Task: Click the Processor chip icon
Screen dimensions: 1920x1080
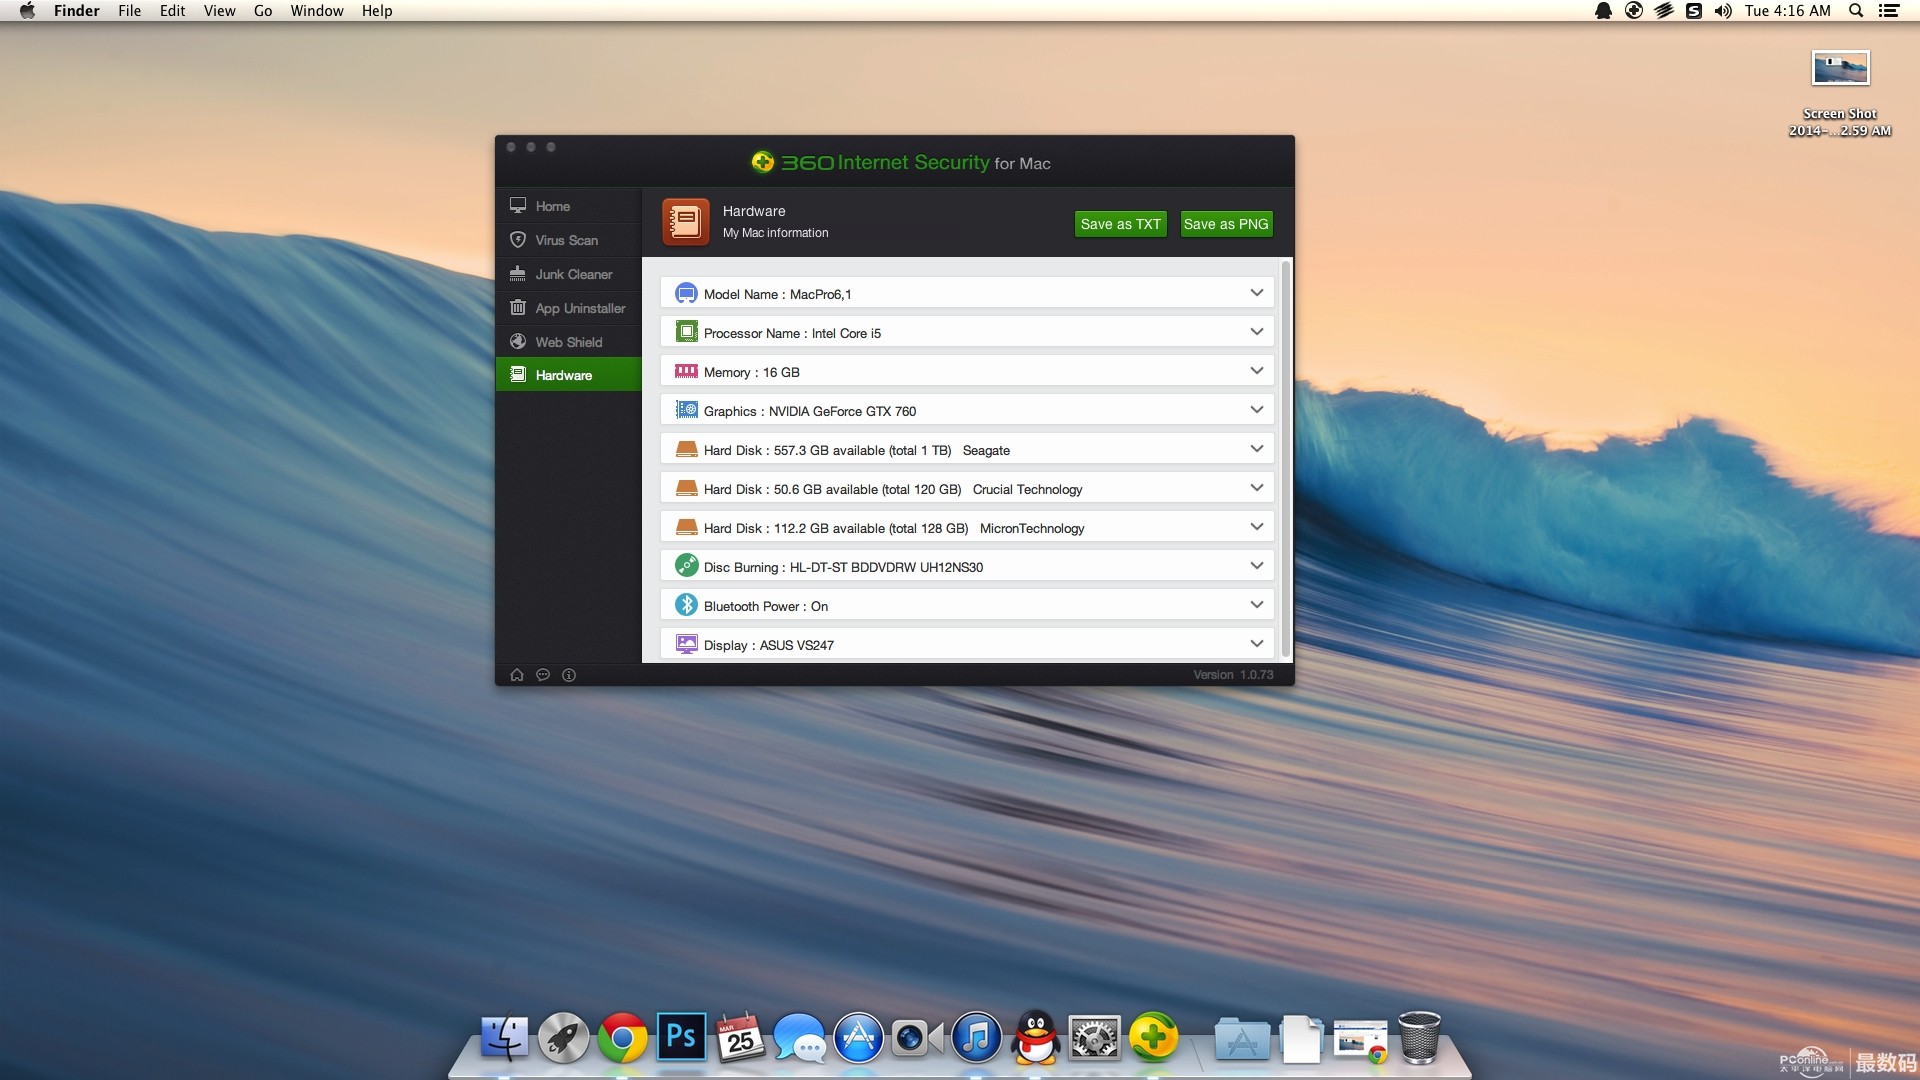Action: (686, 332)
